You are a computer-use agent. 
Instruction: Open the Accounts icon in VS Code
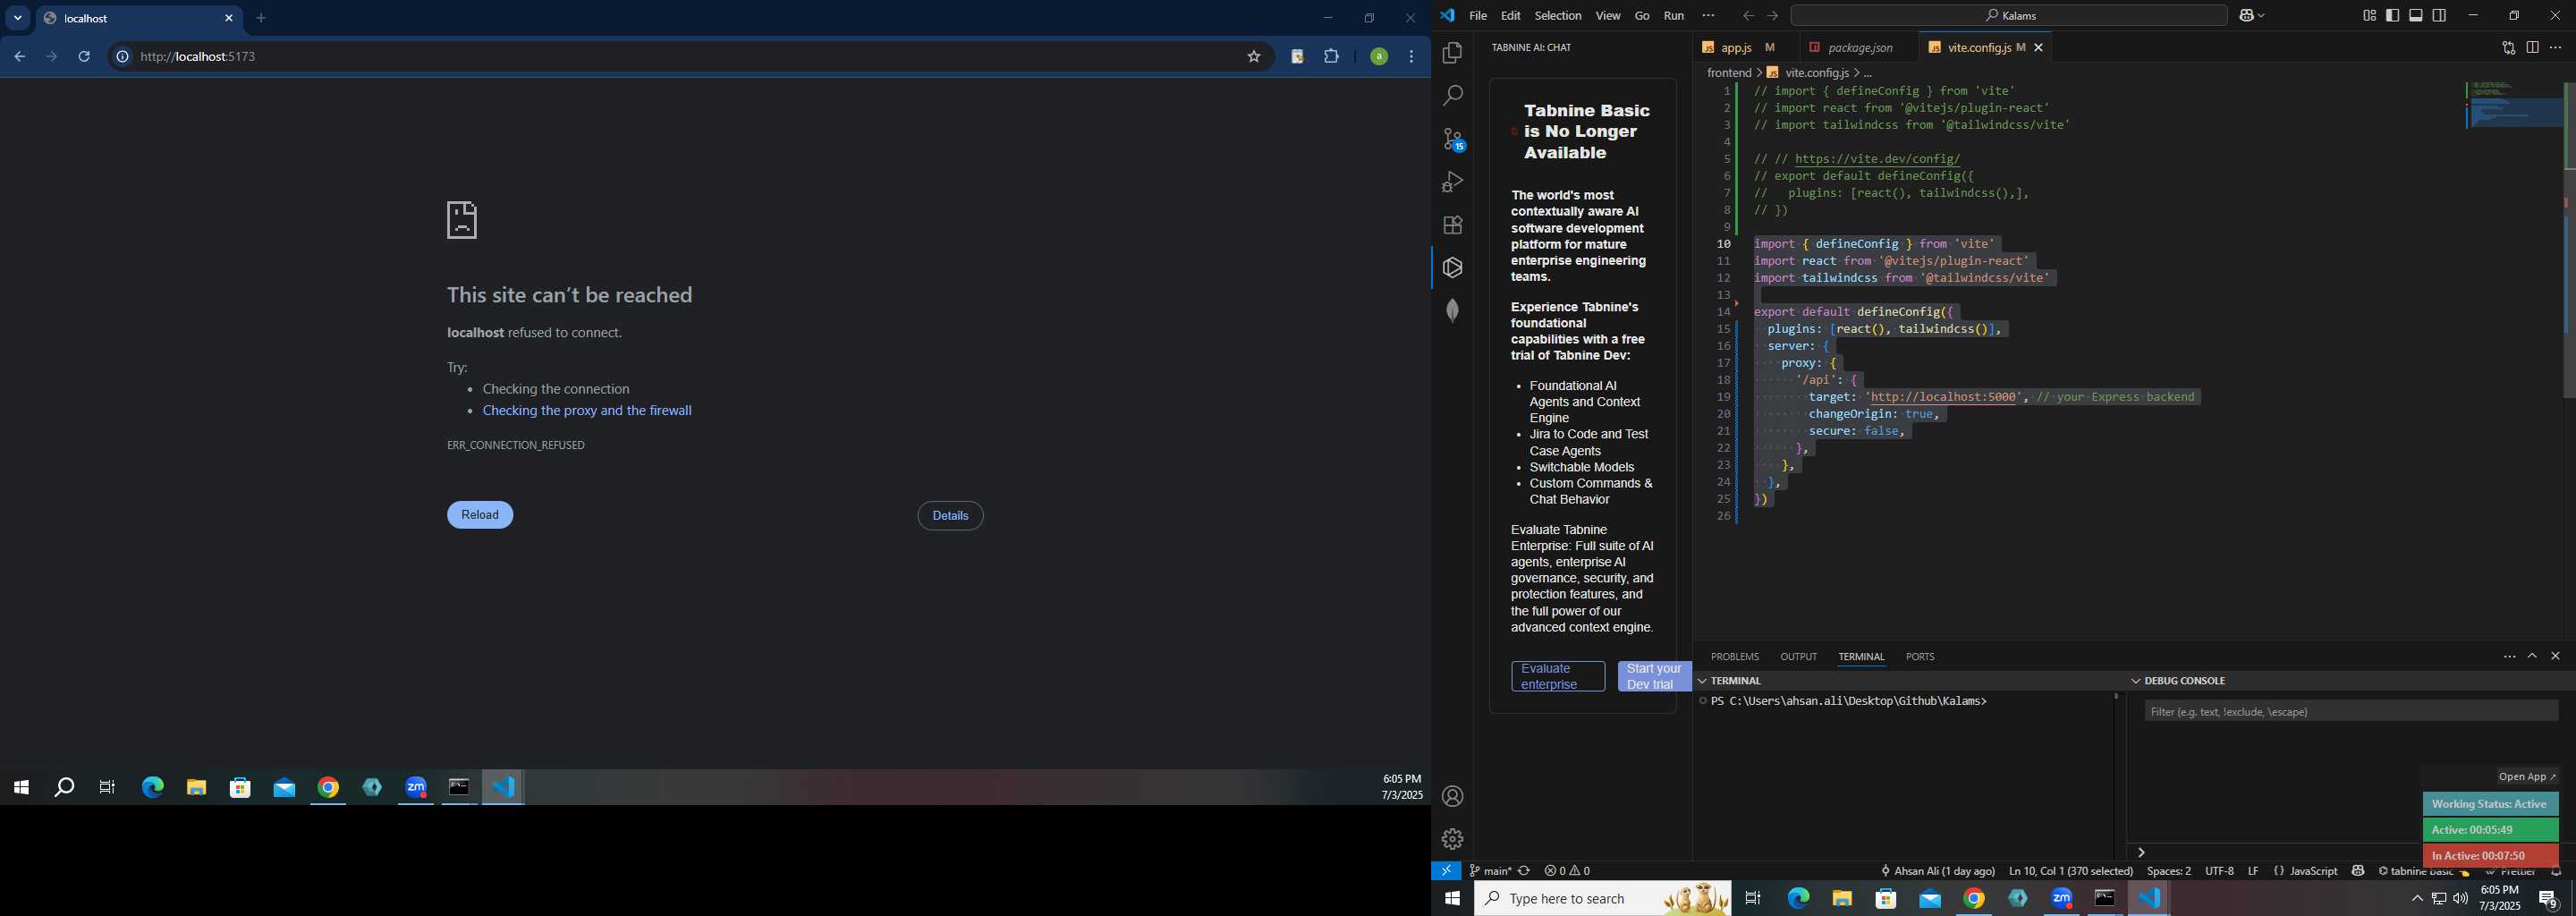click(1452, 797)
